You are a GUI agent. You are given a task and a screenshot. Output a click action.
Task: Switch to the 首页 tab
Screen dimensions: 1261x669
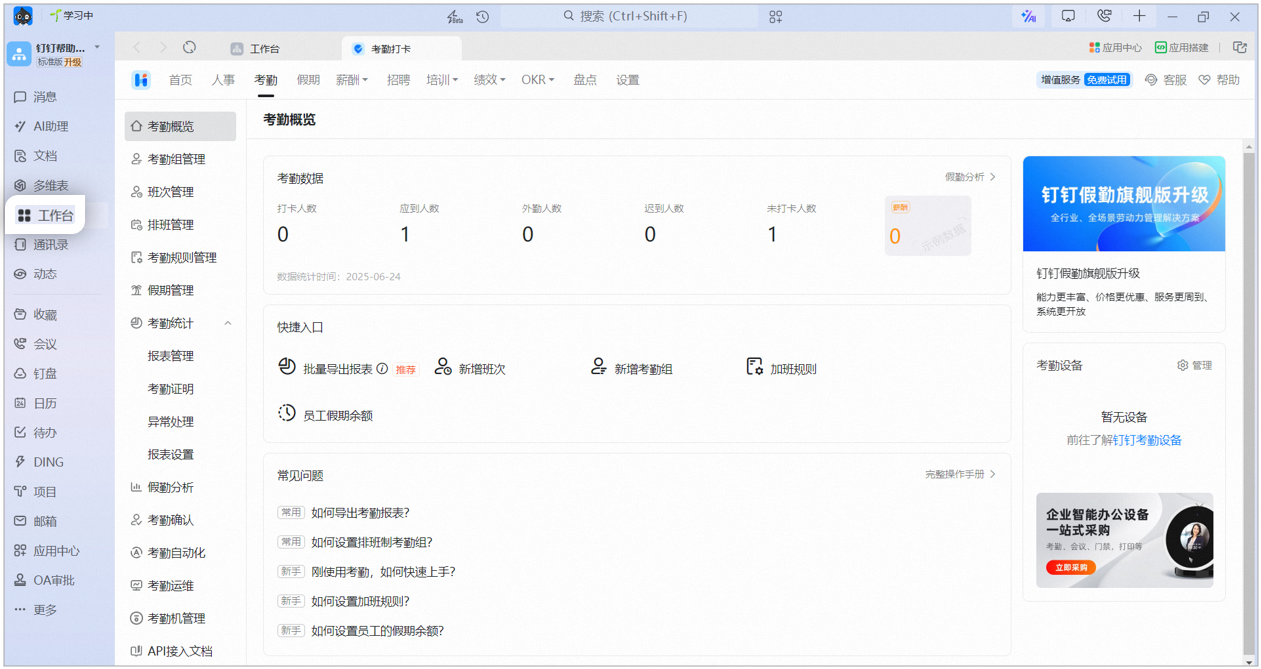pyautogui.click(x=180, y=80)
